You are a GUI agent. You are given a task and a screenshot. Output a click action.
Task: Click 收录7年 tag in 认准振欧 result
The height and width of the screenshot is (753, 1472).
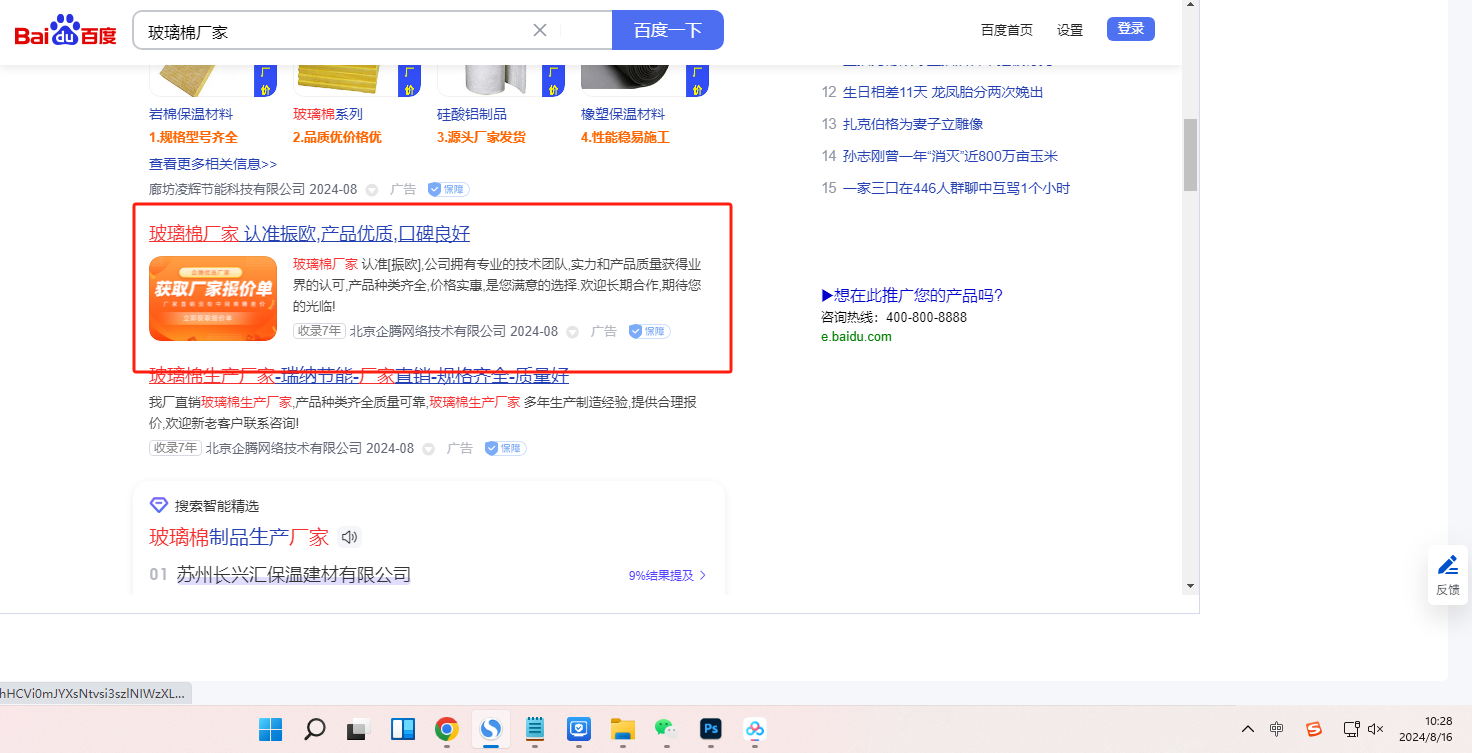click(319, 331)
